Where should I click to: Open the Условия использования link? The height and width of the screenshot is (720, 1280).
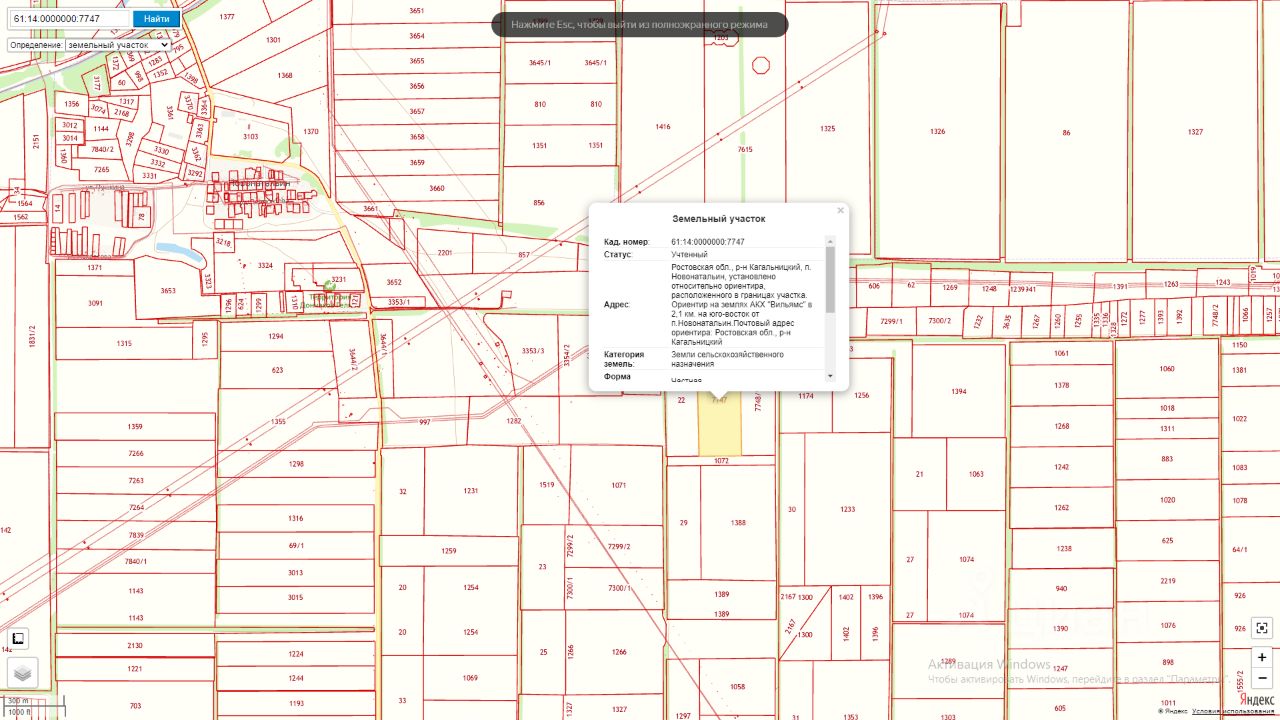1235,711
